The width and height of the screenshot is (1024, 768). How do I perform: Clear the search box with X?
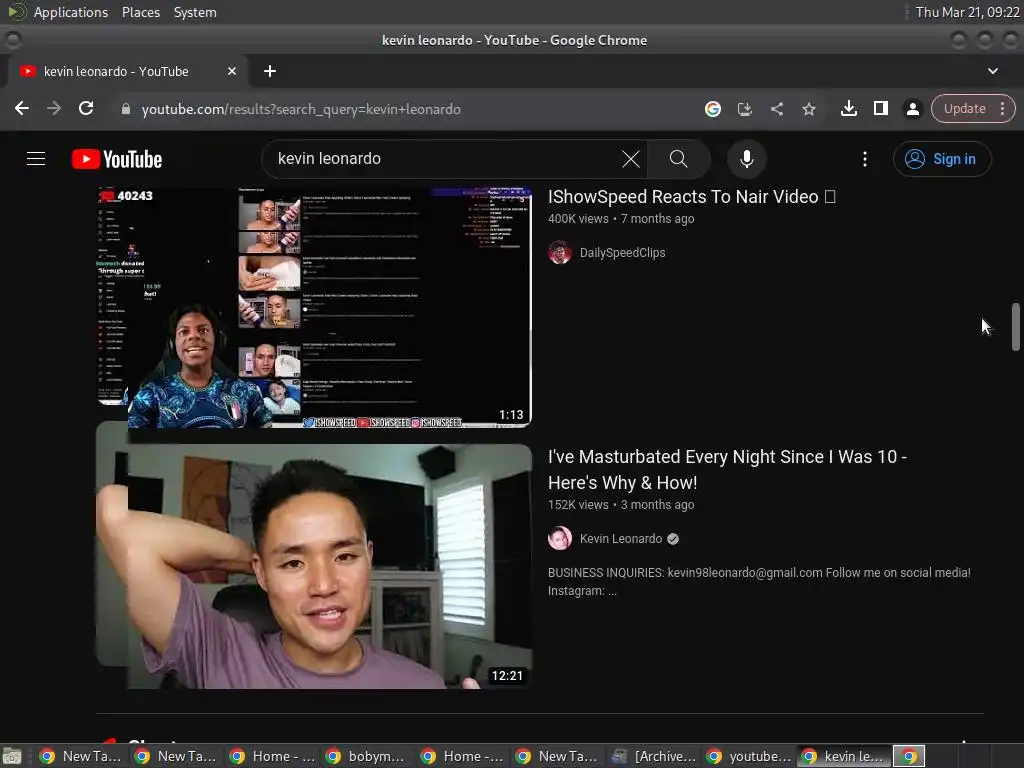tap(630, 159)
